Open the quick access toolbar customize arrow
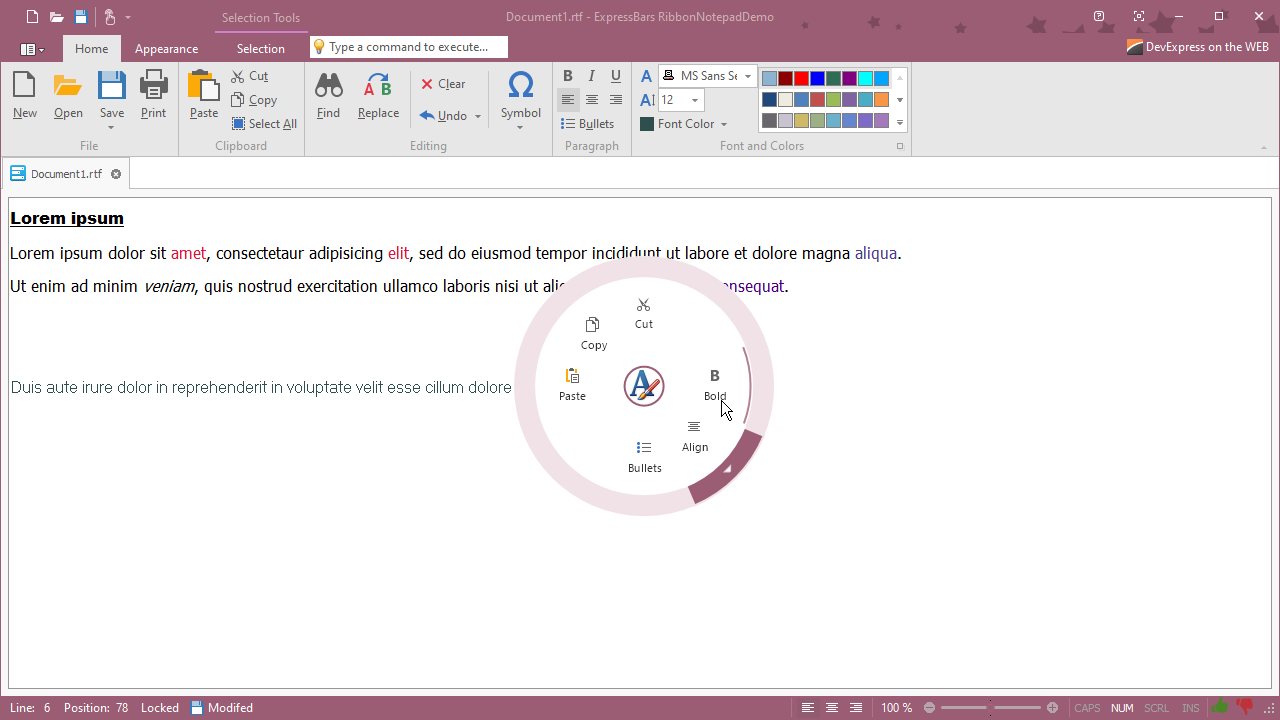Screen dimensions: 1280x720 (x=128, y=17)
